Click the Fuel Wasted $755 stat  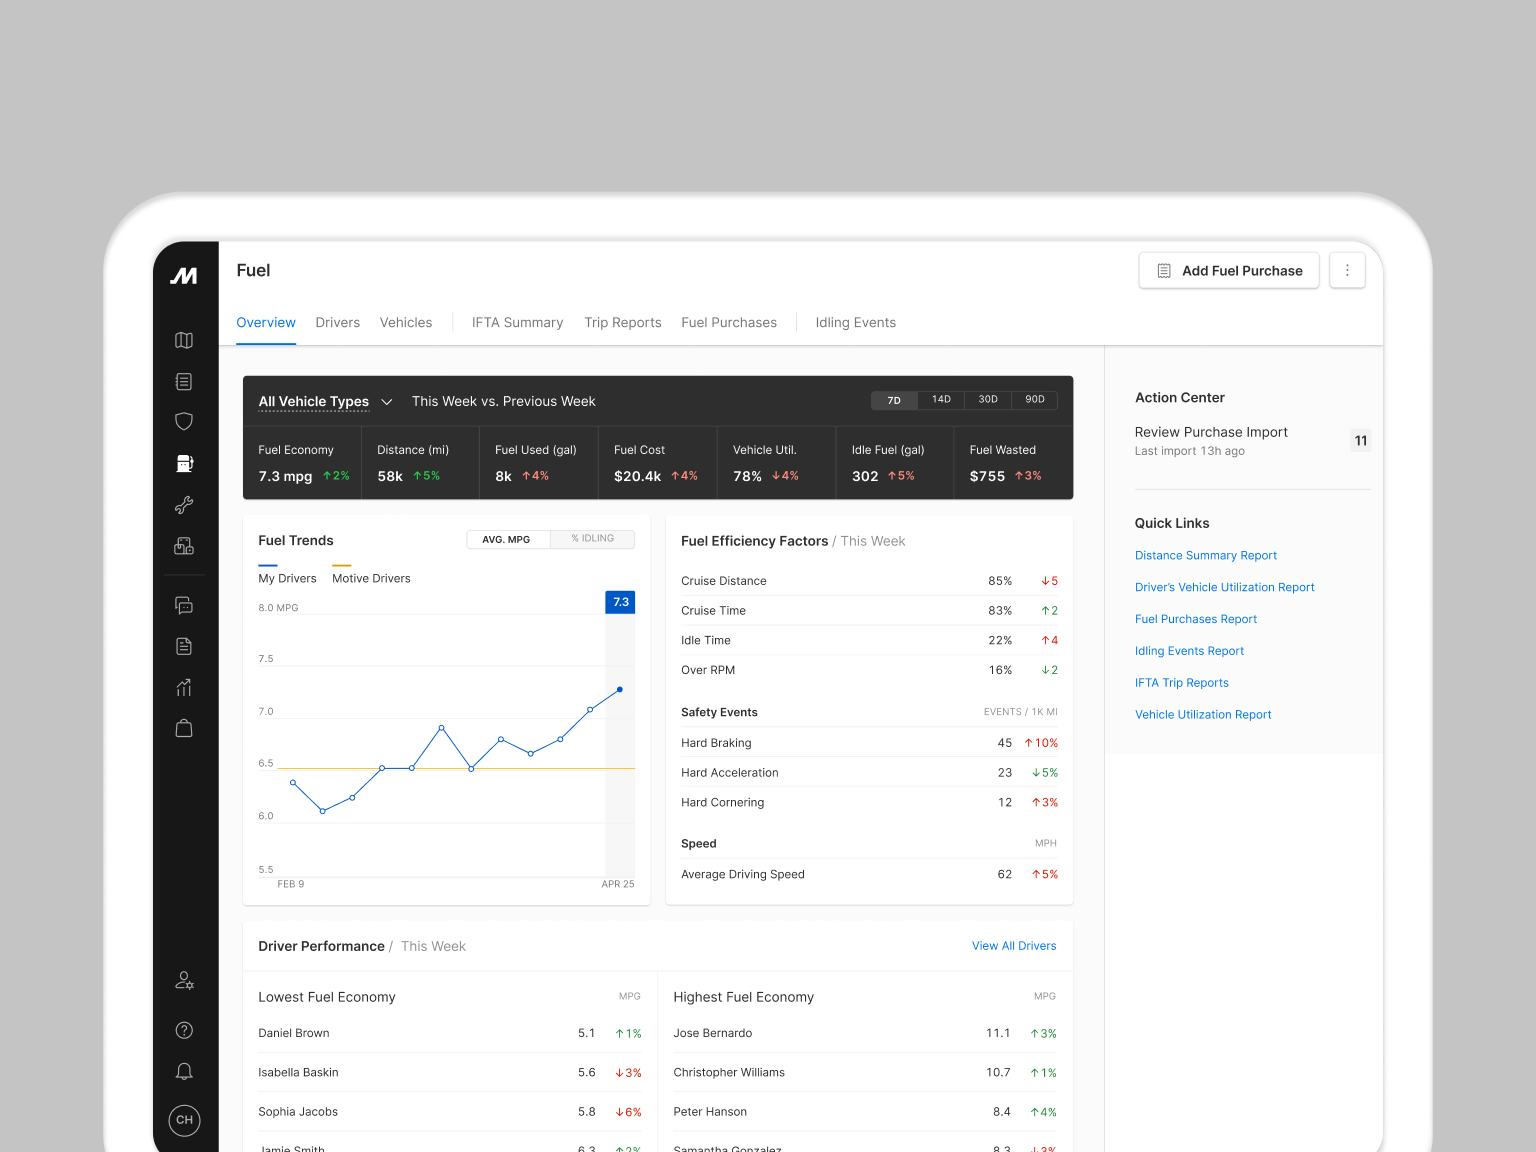point(1014,463)
